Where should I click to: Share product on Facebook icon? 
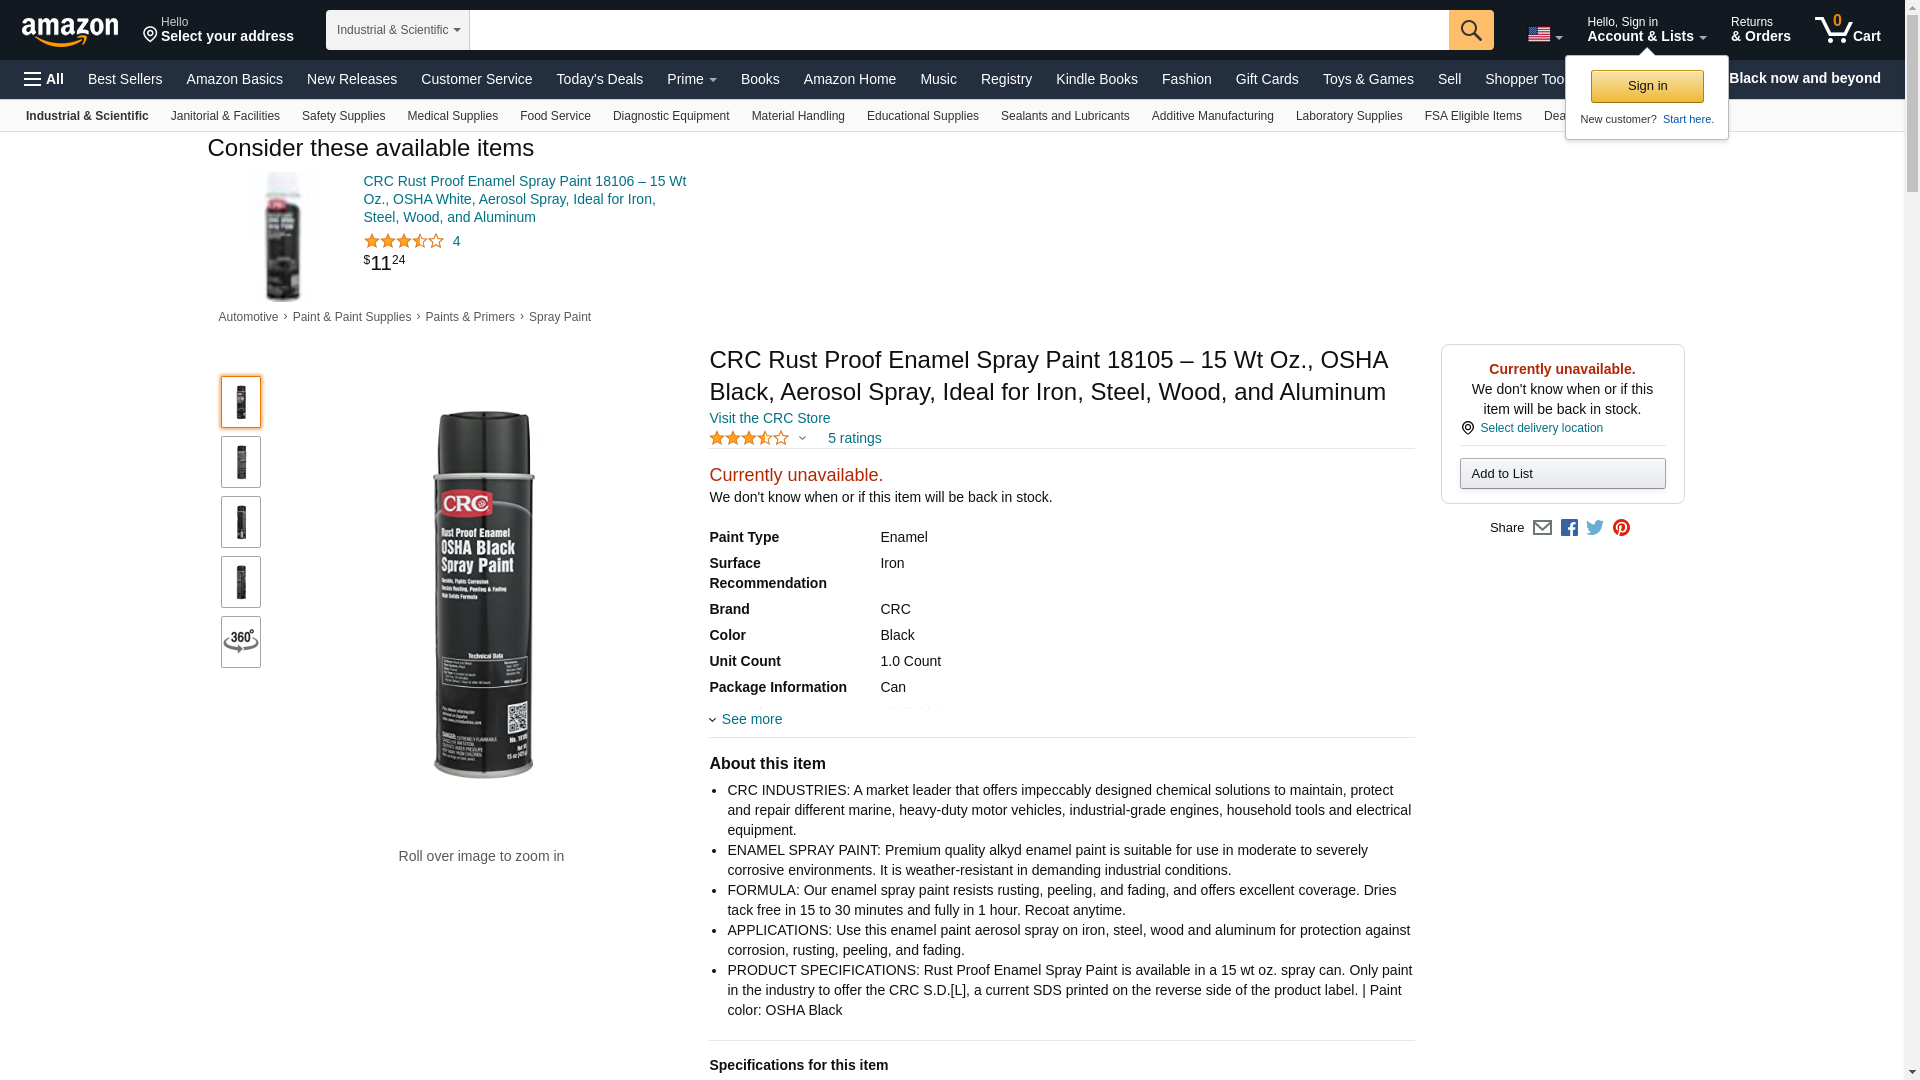(x=1569, y=528)
